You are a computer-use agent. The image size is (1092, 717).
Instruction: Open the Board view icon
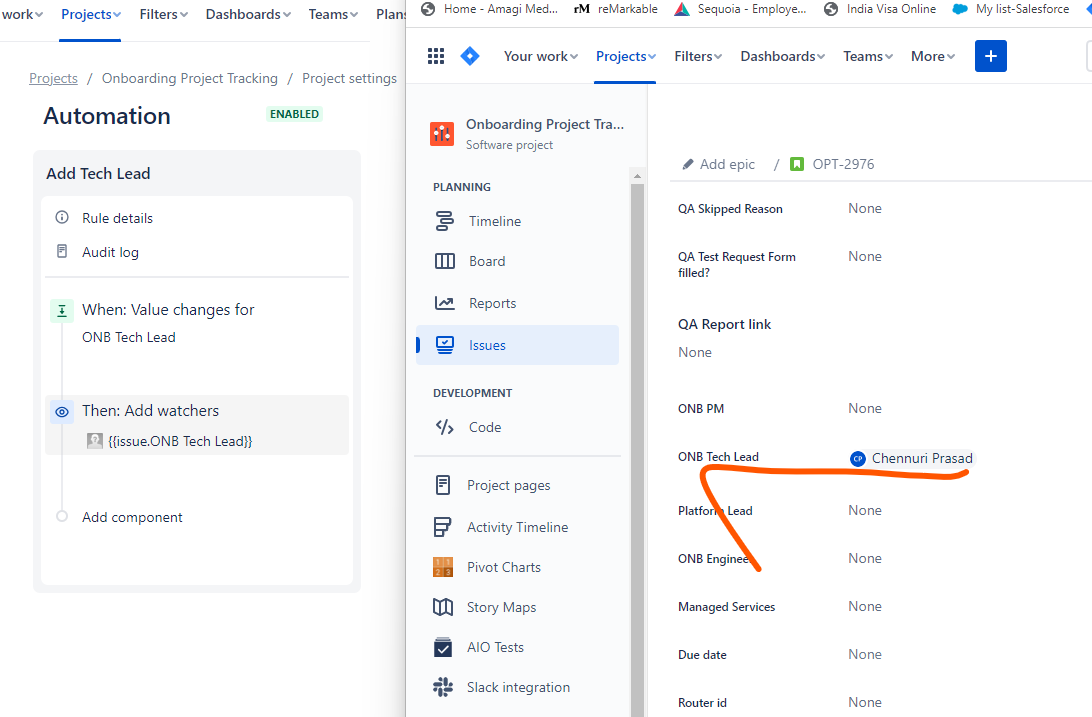pos(444,262)
